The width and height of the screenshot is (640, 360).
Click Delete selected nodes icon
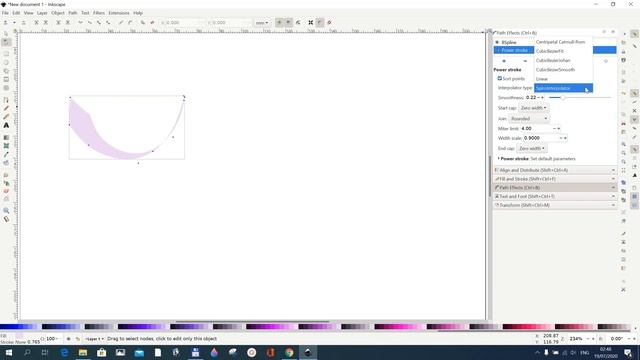tap(24, 22)
